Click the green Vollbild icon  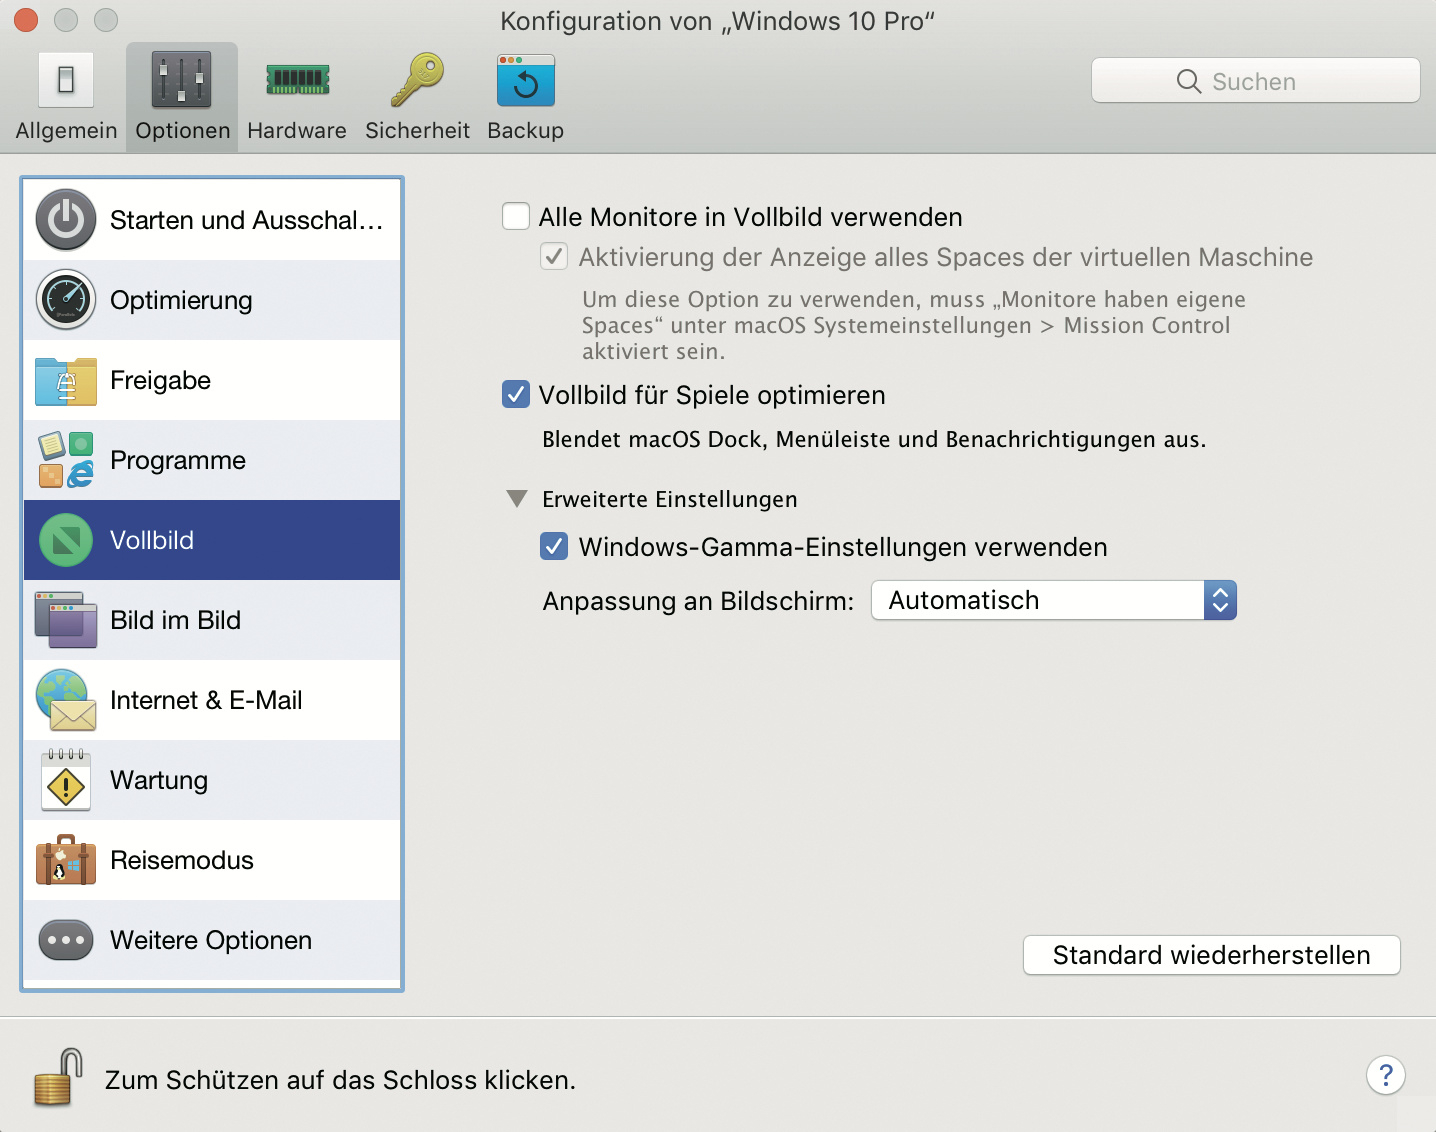(x=66, y=540)
